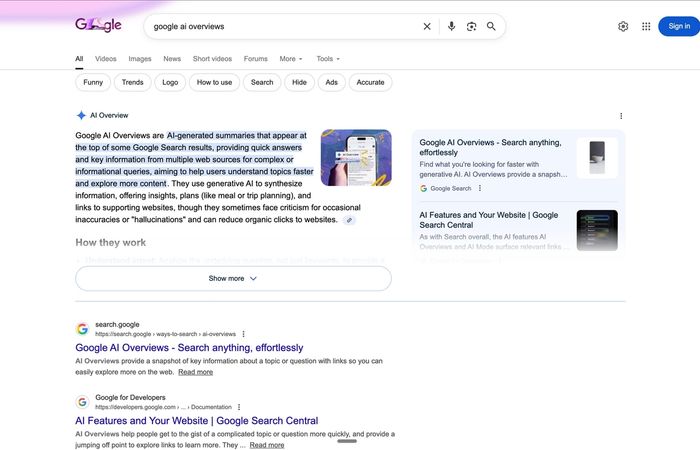Screen dimensions: 700x450
Task: Switch to the Videos tab
Action: pyautogui.click(x=105, y=59)
